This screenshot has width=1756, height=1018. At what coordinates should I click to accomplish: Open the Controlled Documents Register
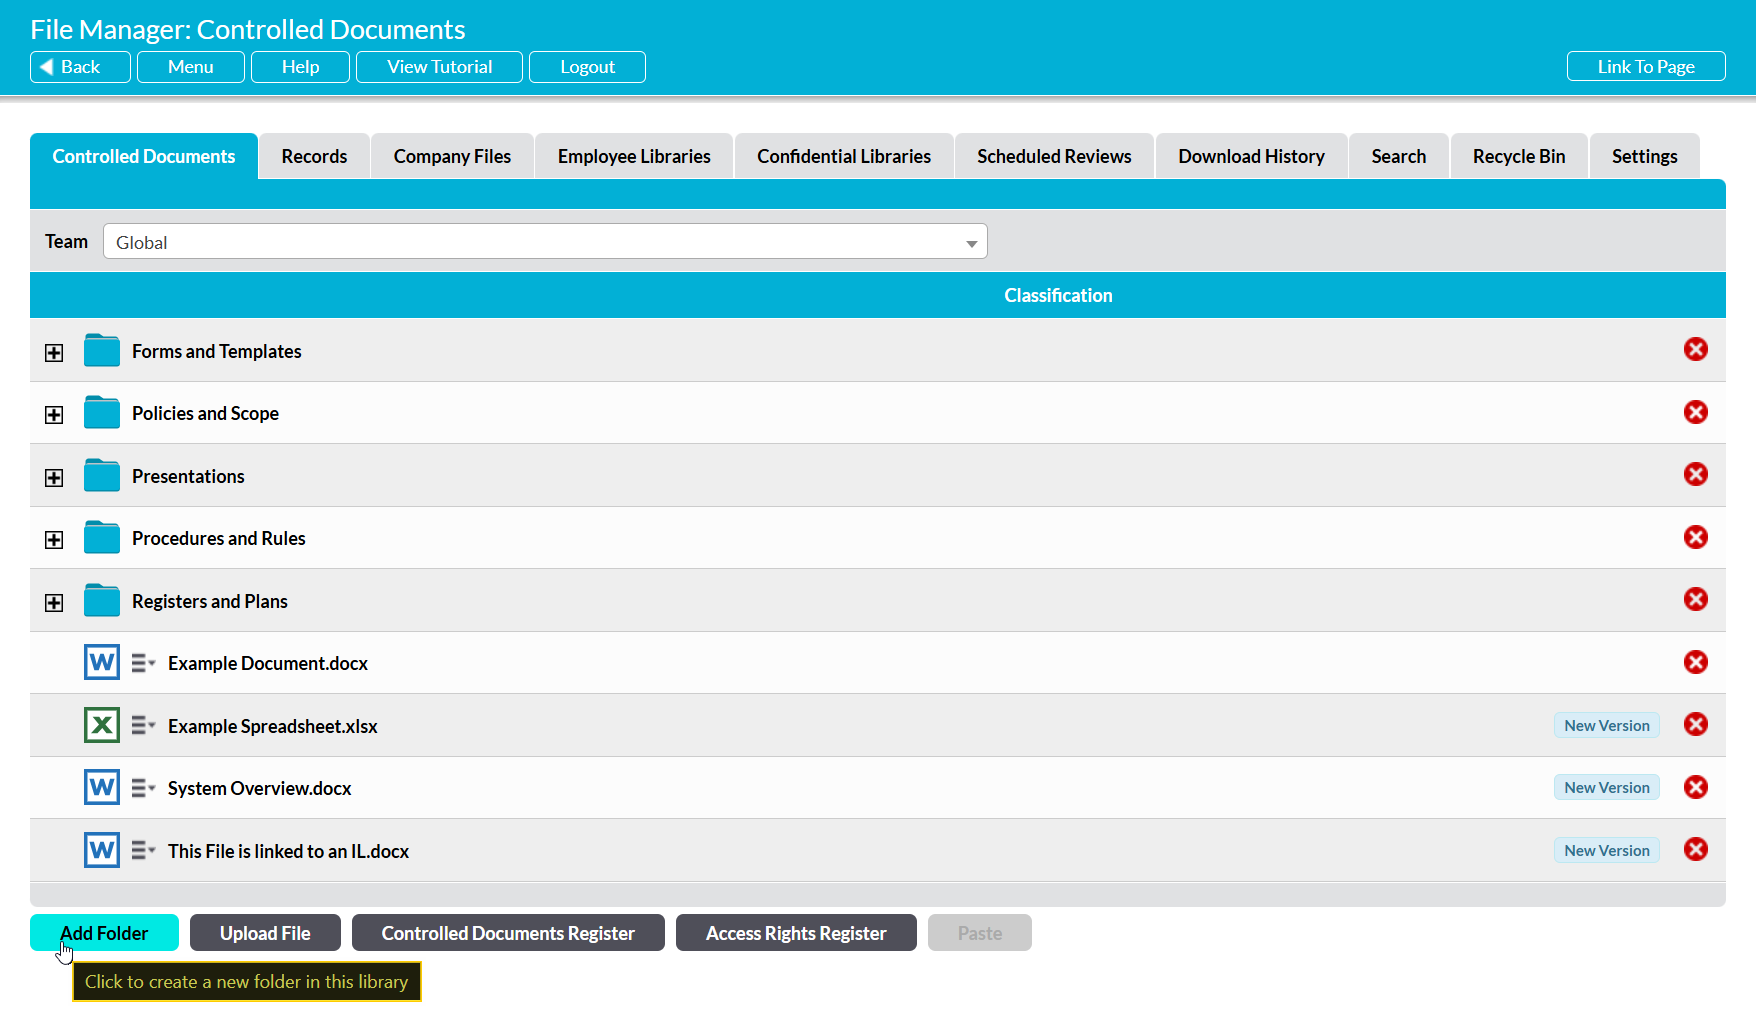(508, 933)
